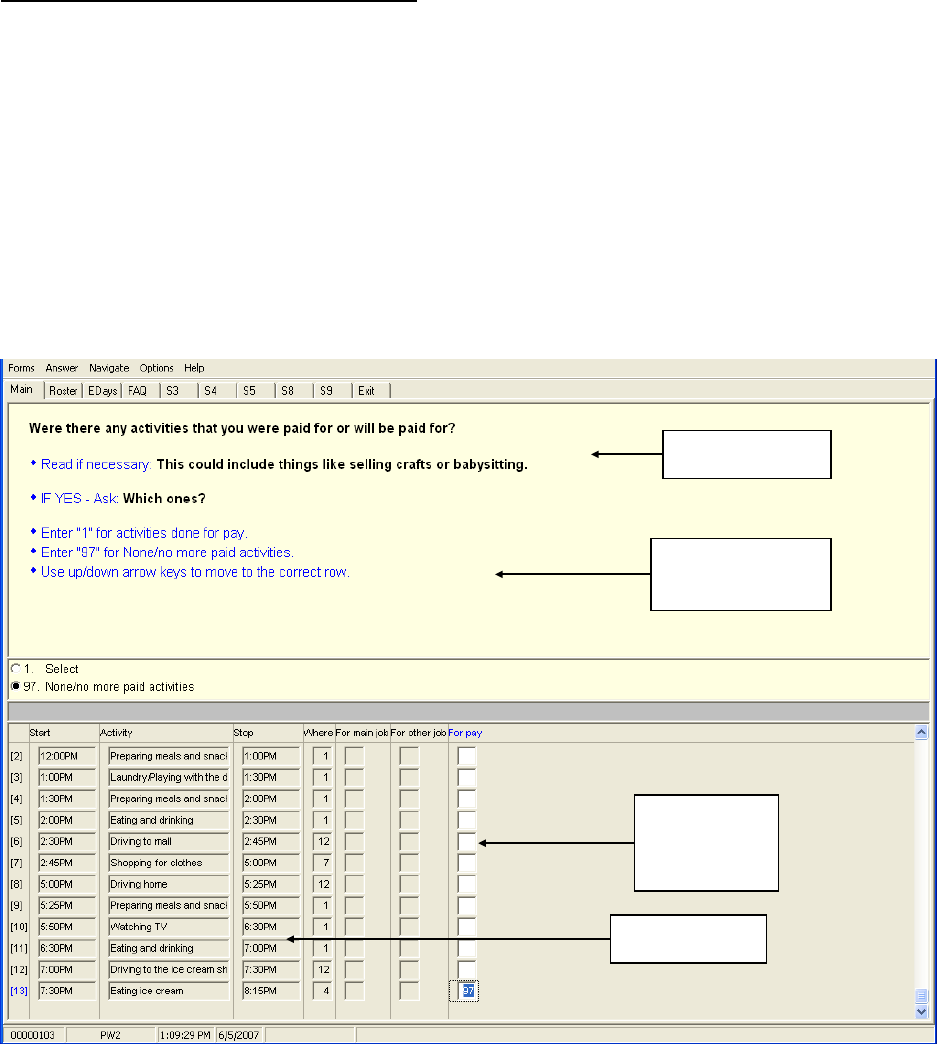Click the 'Shopping for clothes' activity field
Viewport: 937px width, 1044px height.
[x=168, y=863]
